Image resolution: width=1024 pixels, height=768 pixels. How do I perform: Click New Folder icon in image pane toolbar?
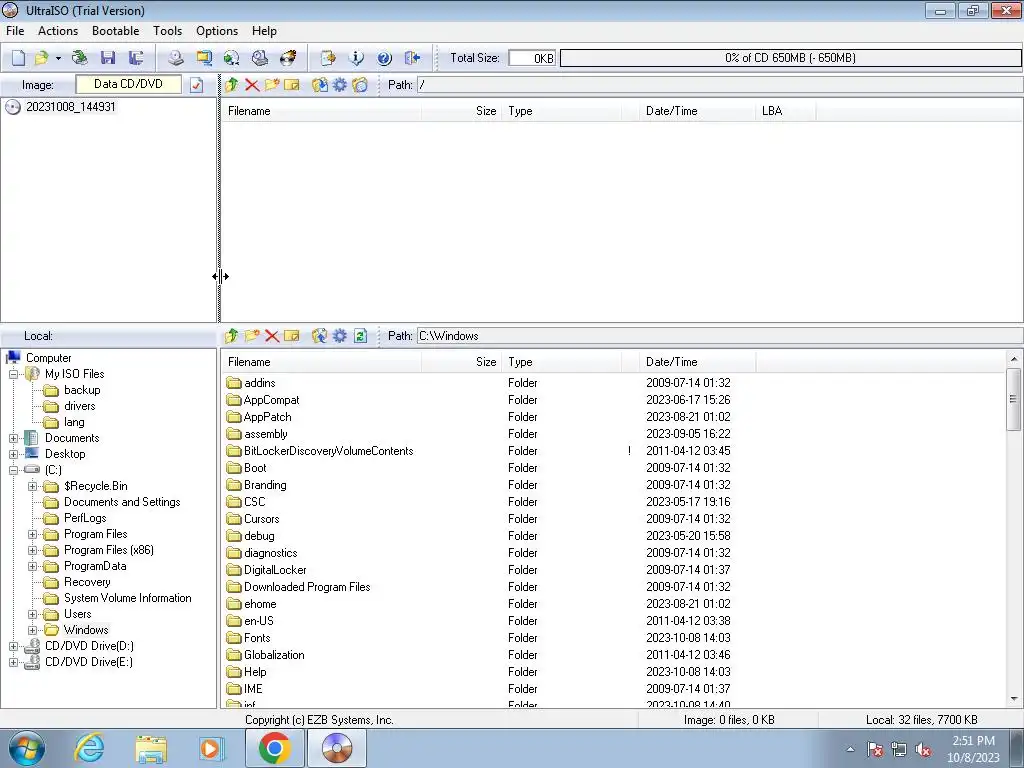[x=272, y=85]
